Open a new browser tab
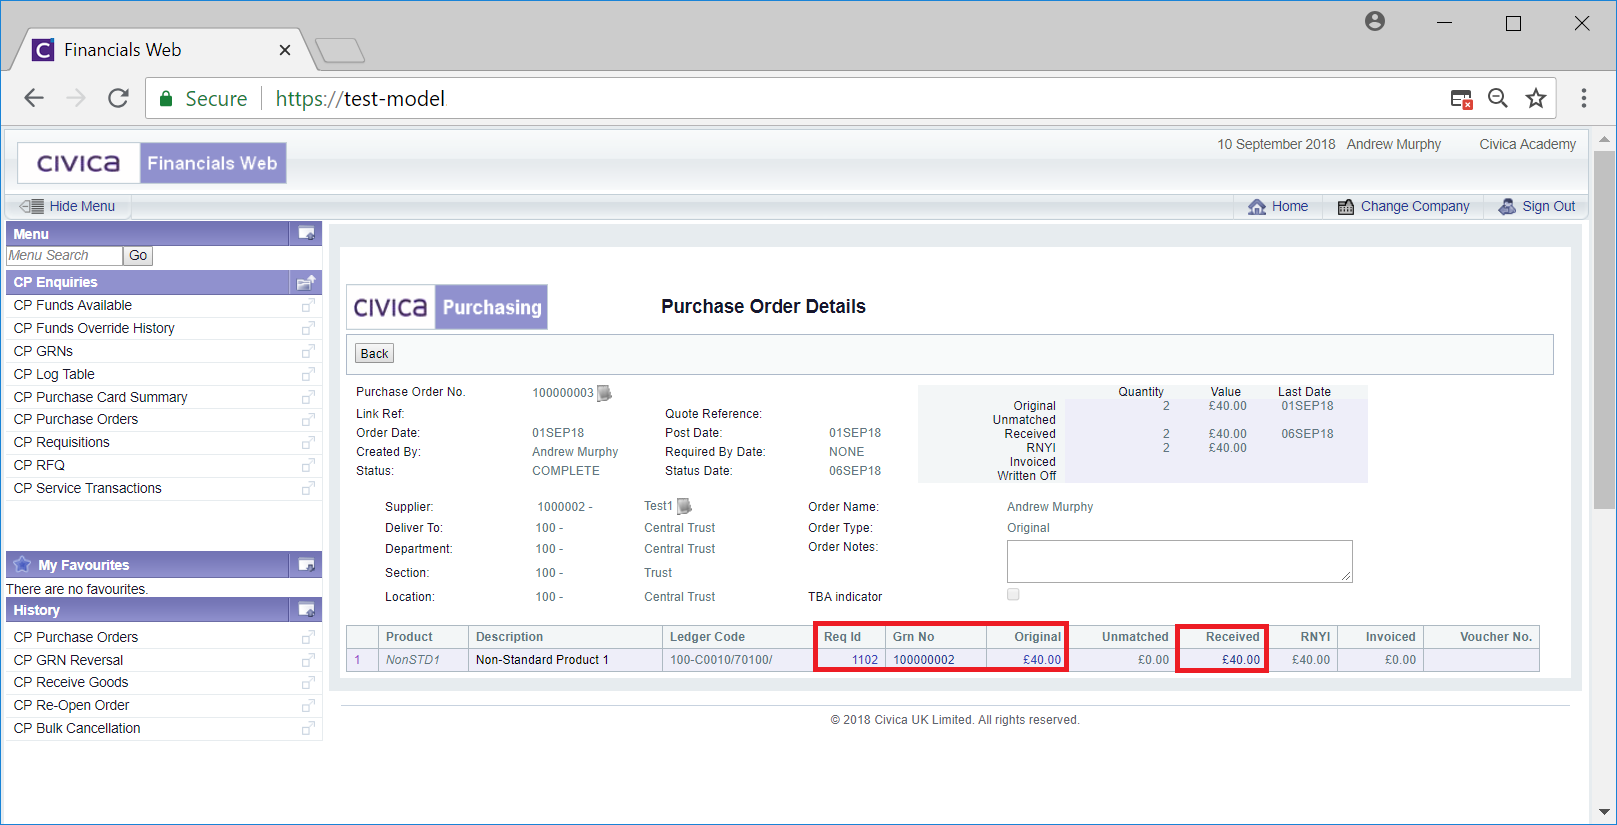The height and width of the screenshot is (825, 1617). pos(340,50)
